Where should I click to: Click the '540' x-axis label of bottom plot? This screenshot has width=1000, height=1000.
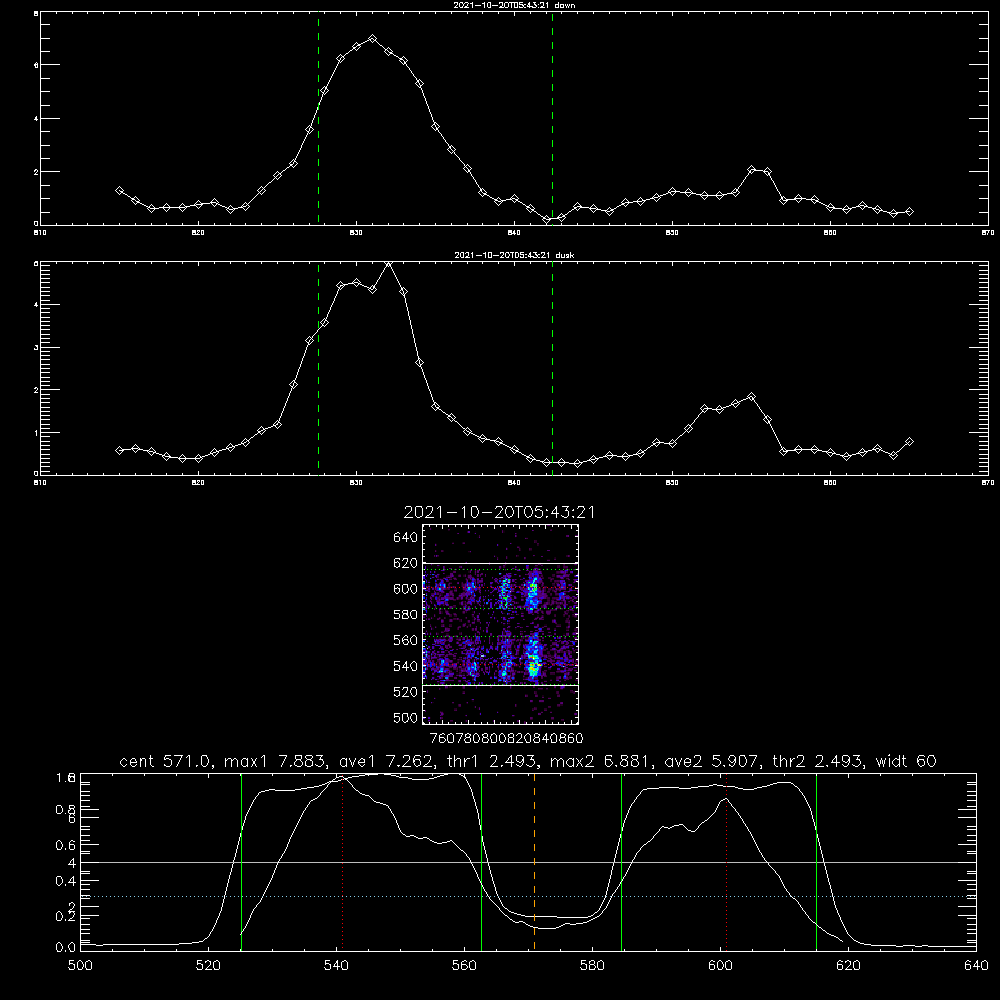click(x=336, y=966)
